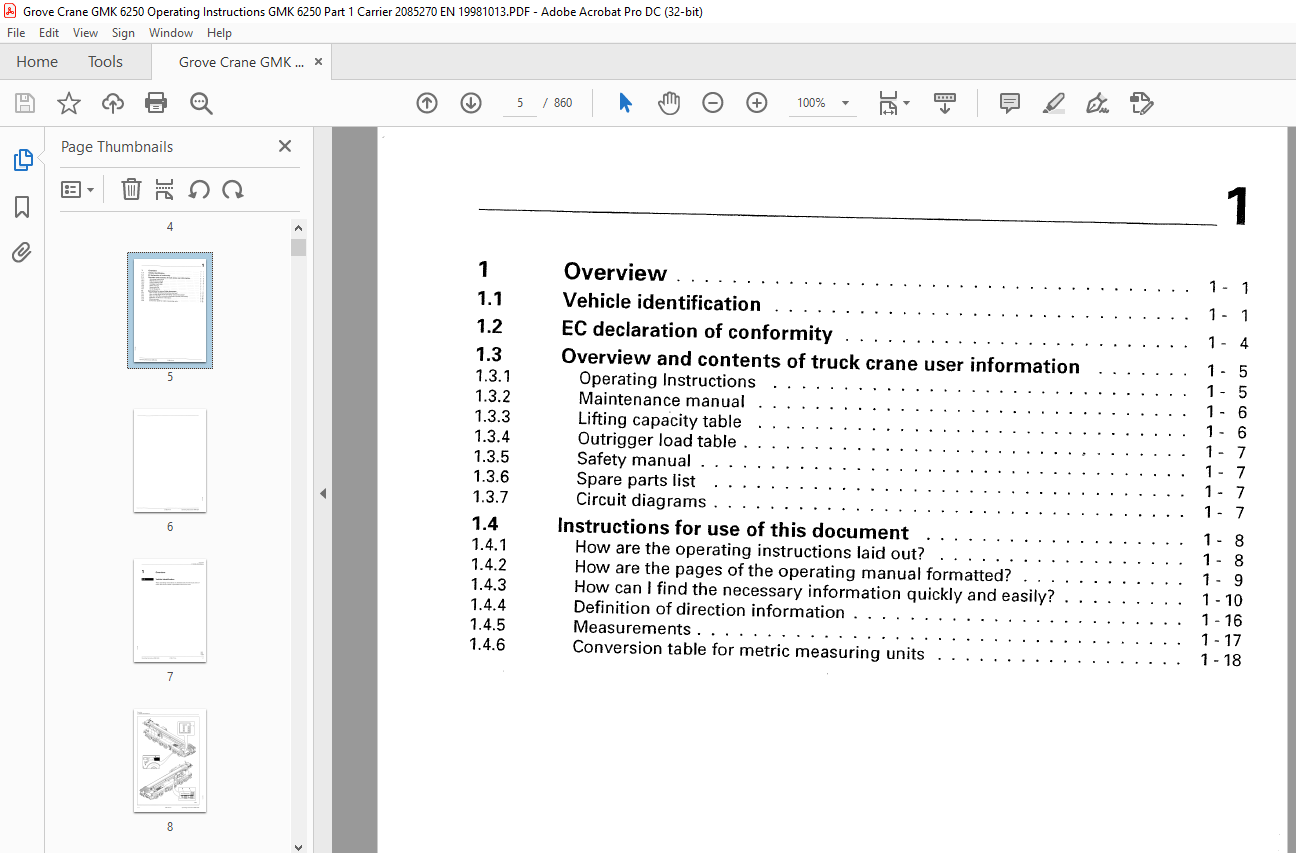Open the Sign document pen tool
1296x853 pixels.
[1097, 103]
